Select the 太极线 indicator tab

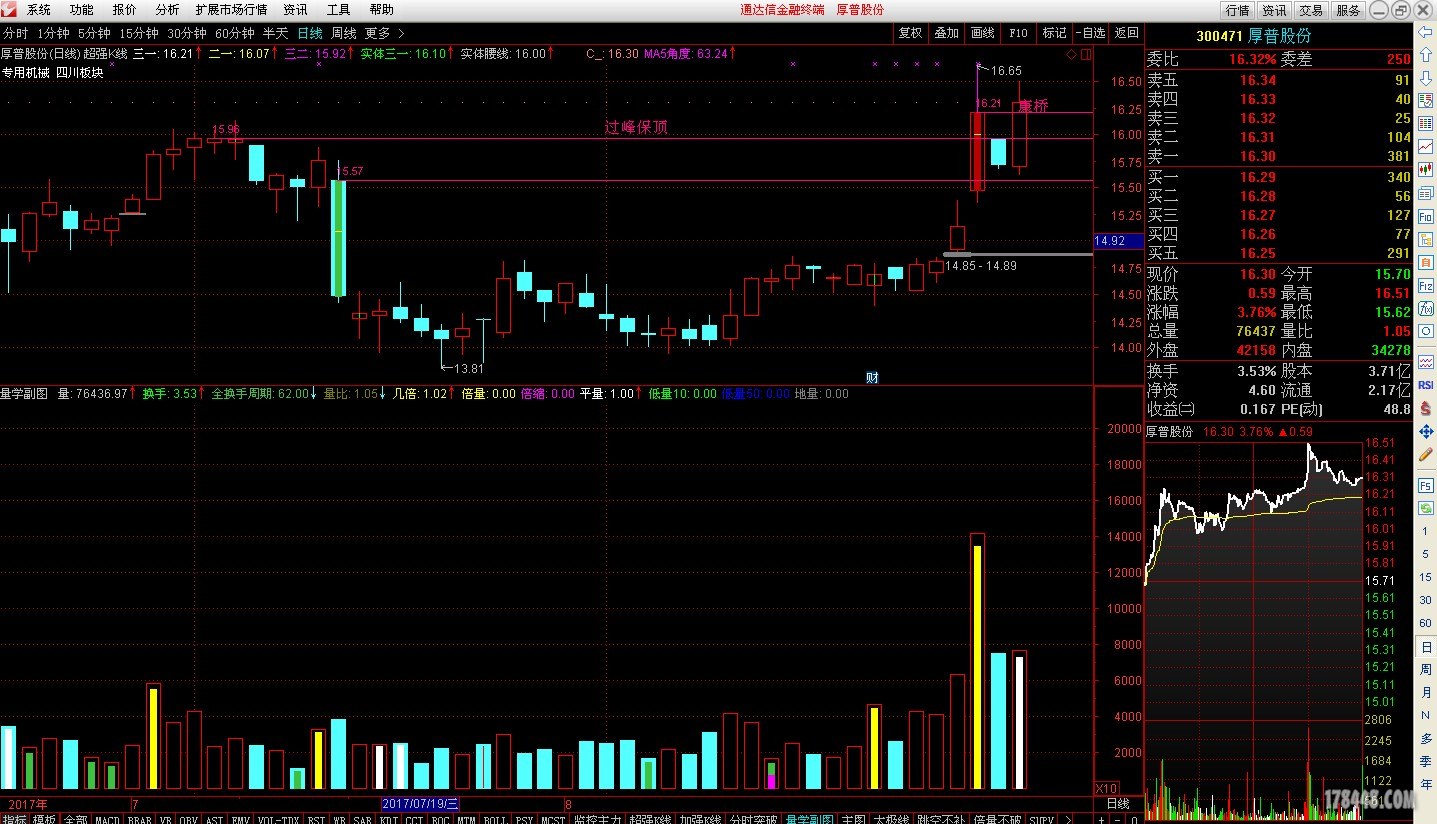pos(891,820)
